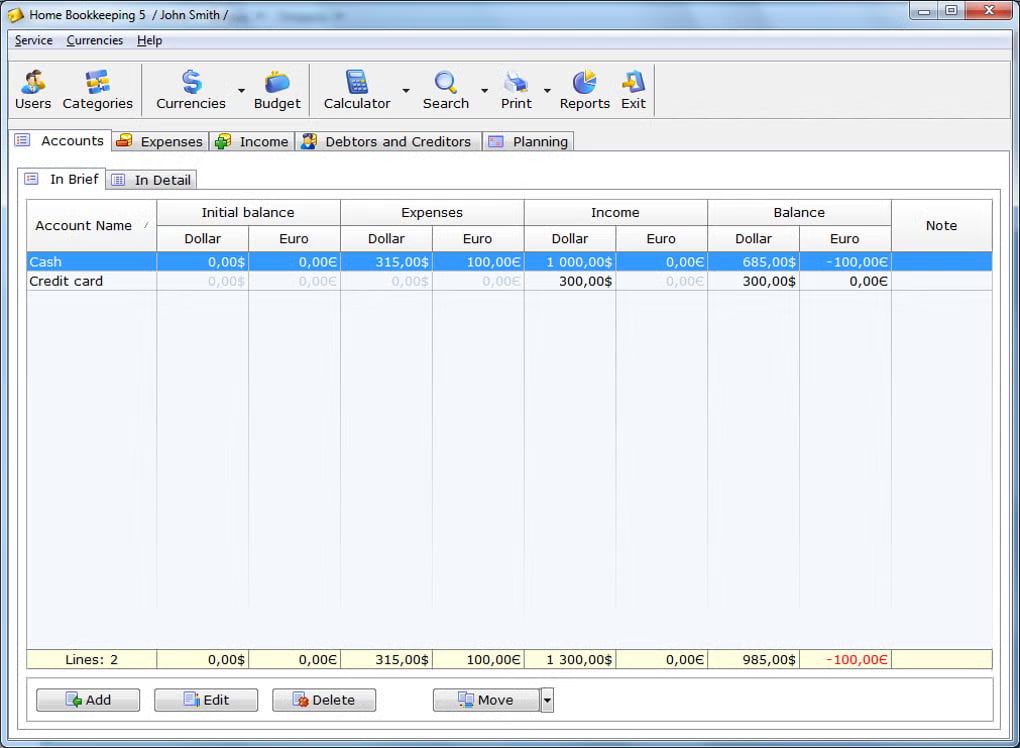Click the Note column header
This screenshot has width=1020, height=748.
[941, 225]
